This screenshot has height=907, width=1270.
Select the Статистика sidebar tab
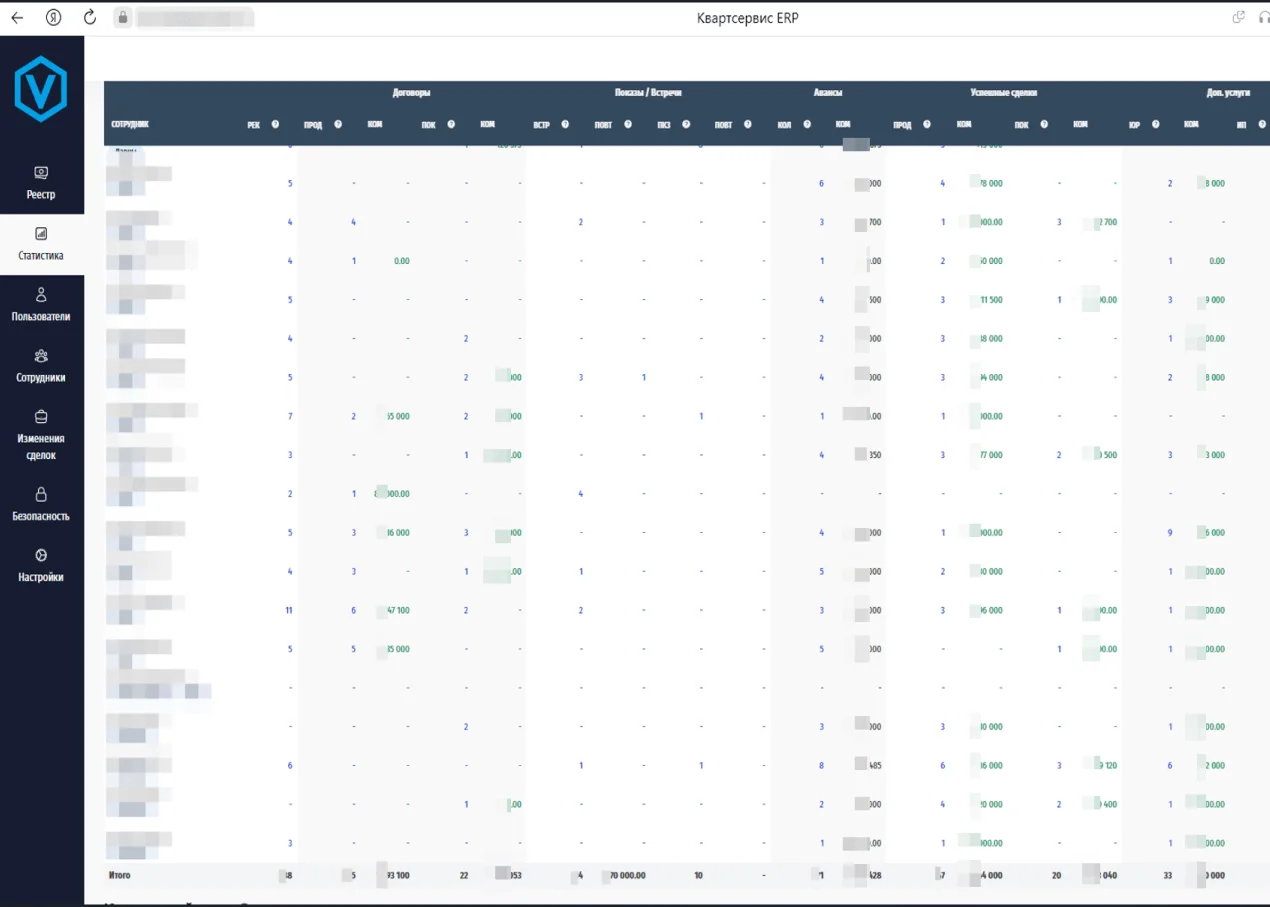(x=41, y=244)
